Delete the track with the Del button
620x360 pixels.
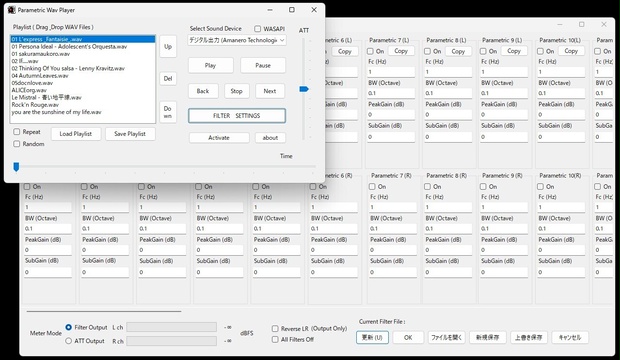[x=168, y=79]
